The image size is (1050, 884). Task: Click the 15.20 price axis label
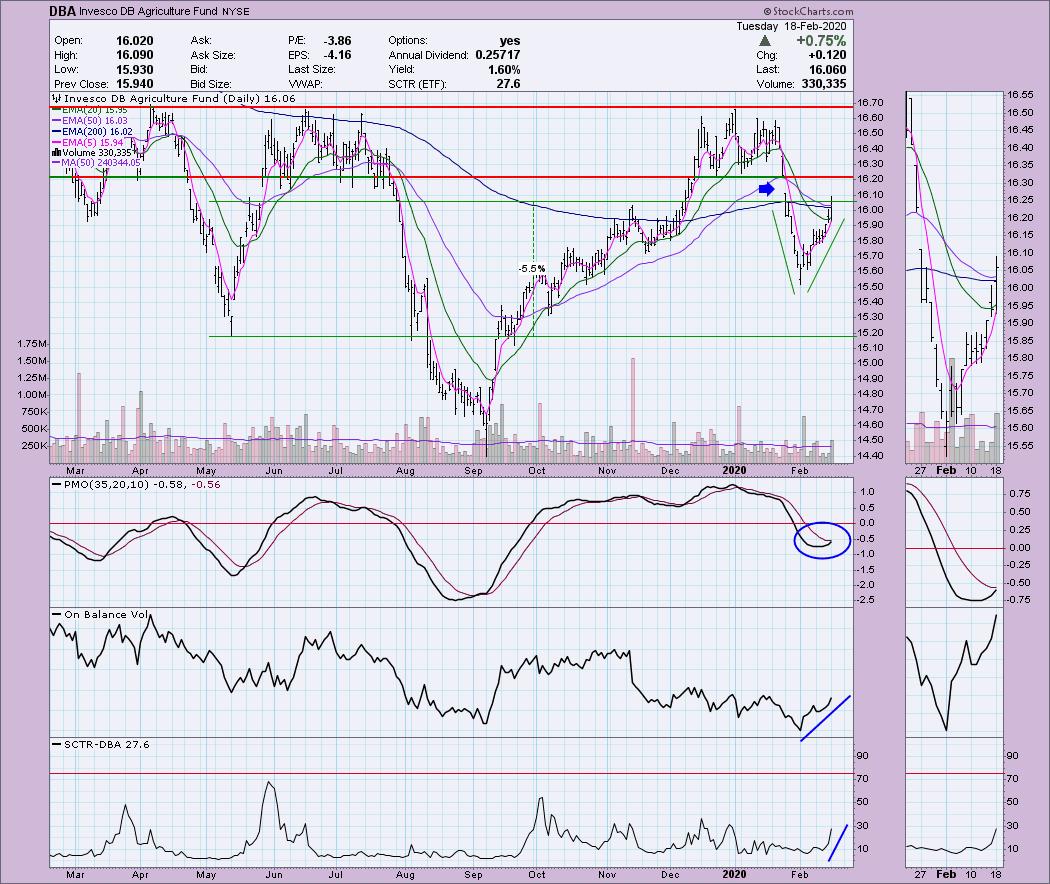870,333
